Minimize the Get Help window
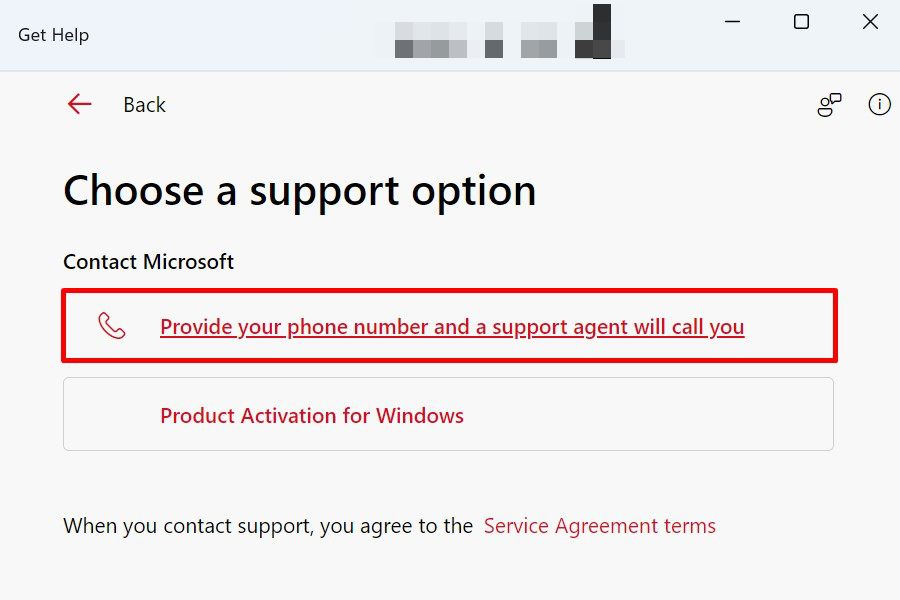The height and width of the screenshot is (600, 900). pos(732,21)
